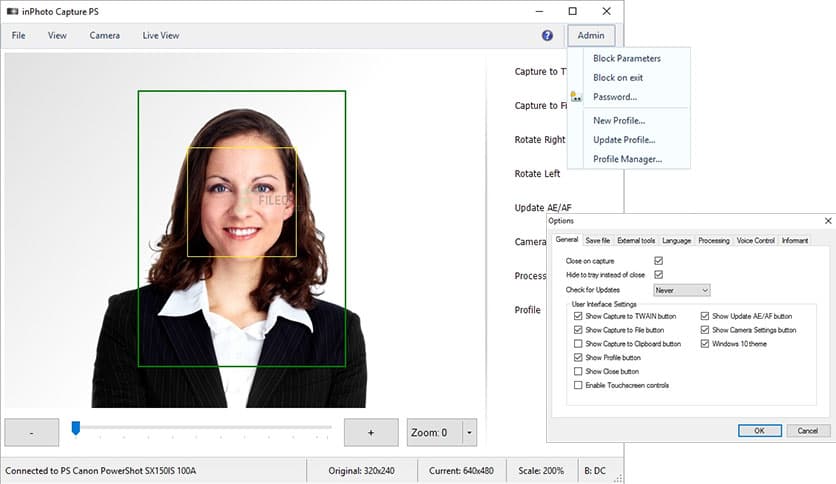Image resolution: width=836 pixels, height=484 pixels.
Task: Expand the Zoom level dropdown arrow
Action: pos(469,432)
